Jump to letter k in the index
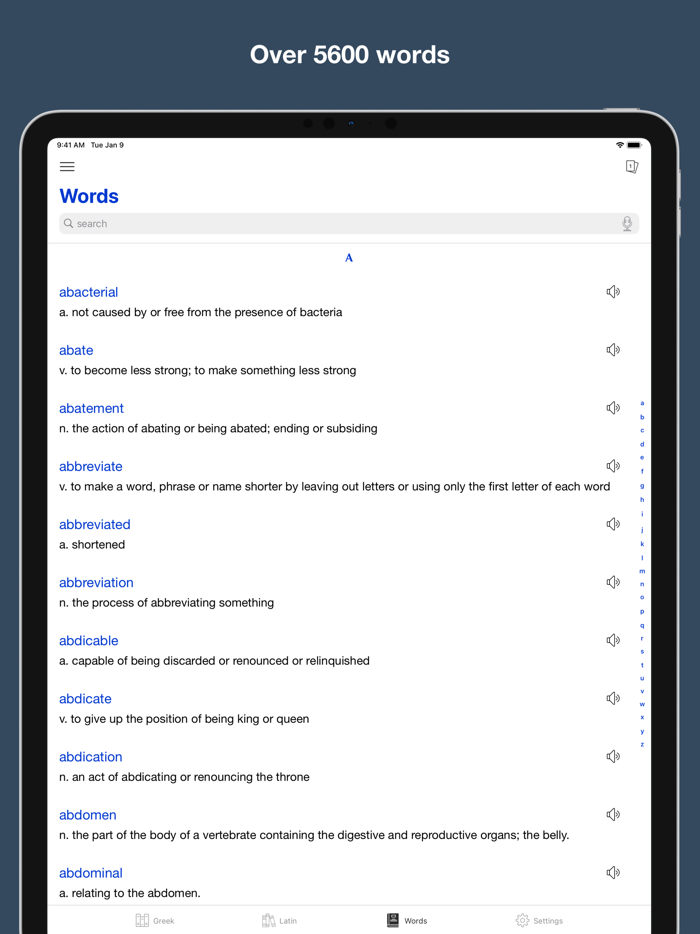The width and height of the screenshot is (700, 934). click(x=642, y=544)
